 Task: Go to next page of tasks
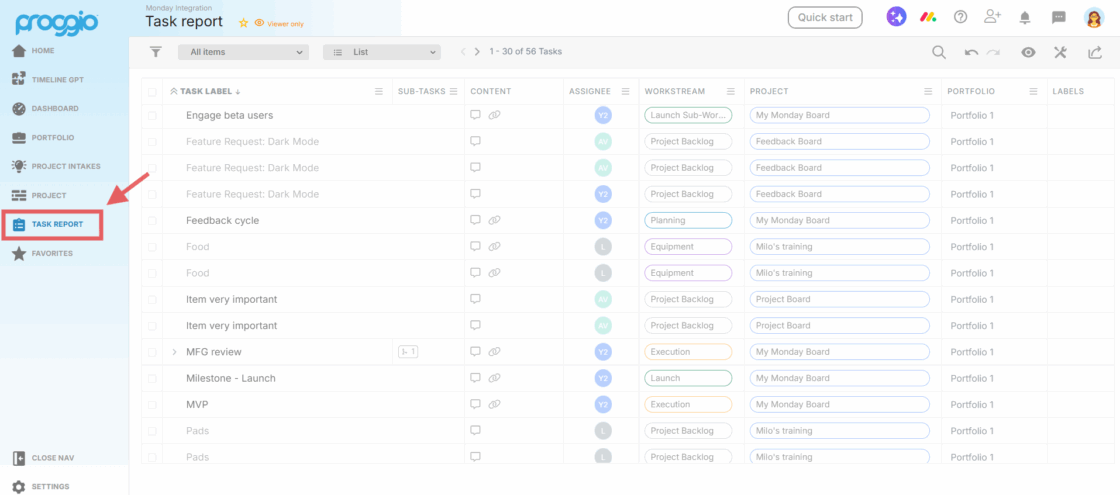pos(478,52)
